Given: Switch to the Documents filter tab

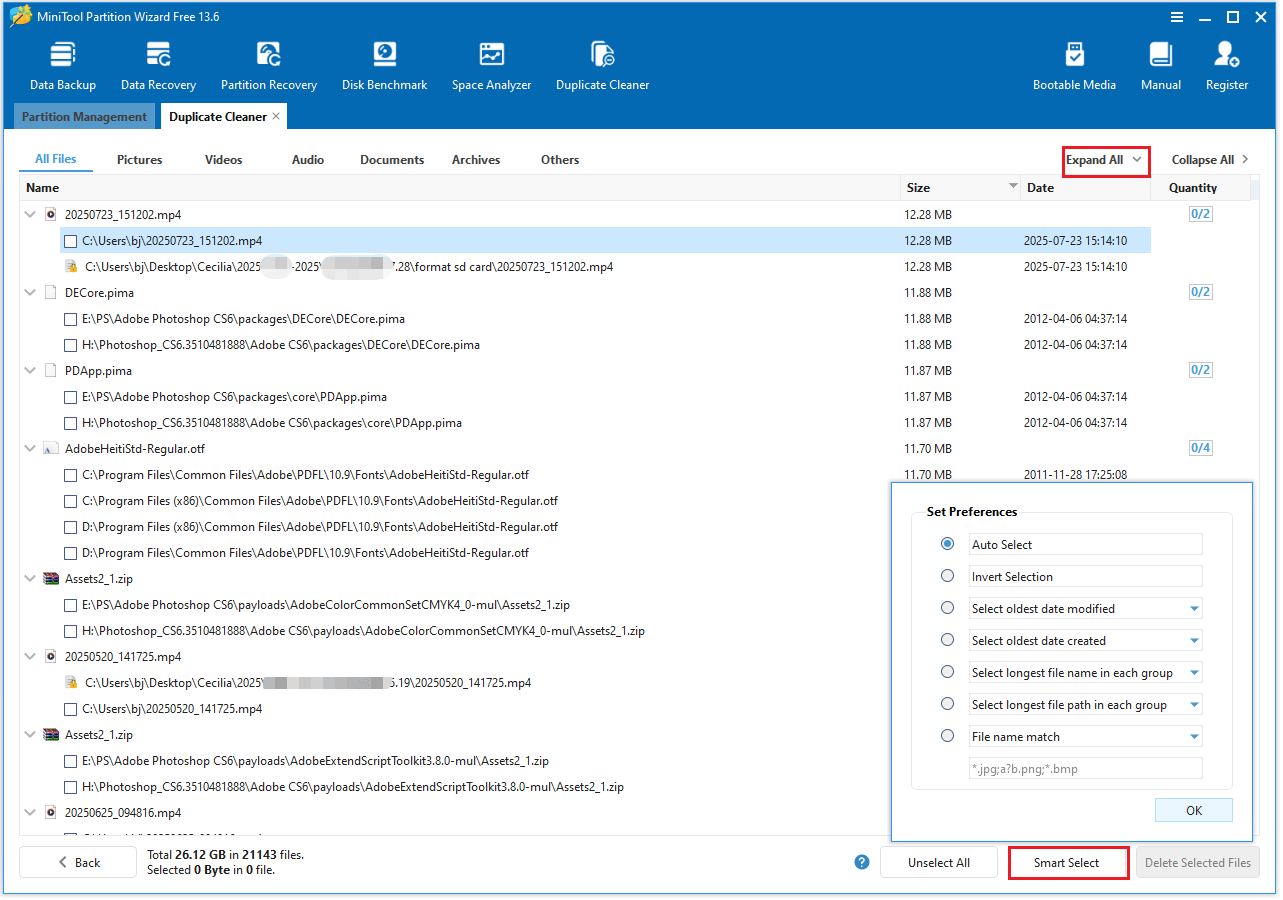Looking at the screenshot, I should (x=392, y=160).
